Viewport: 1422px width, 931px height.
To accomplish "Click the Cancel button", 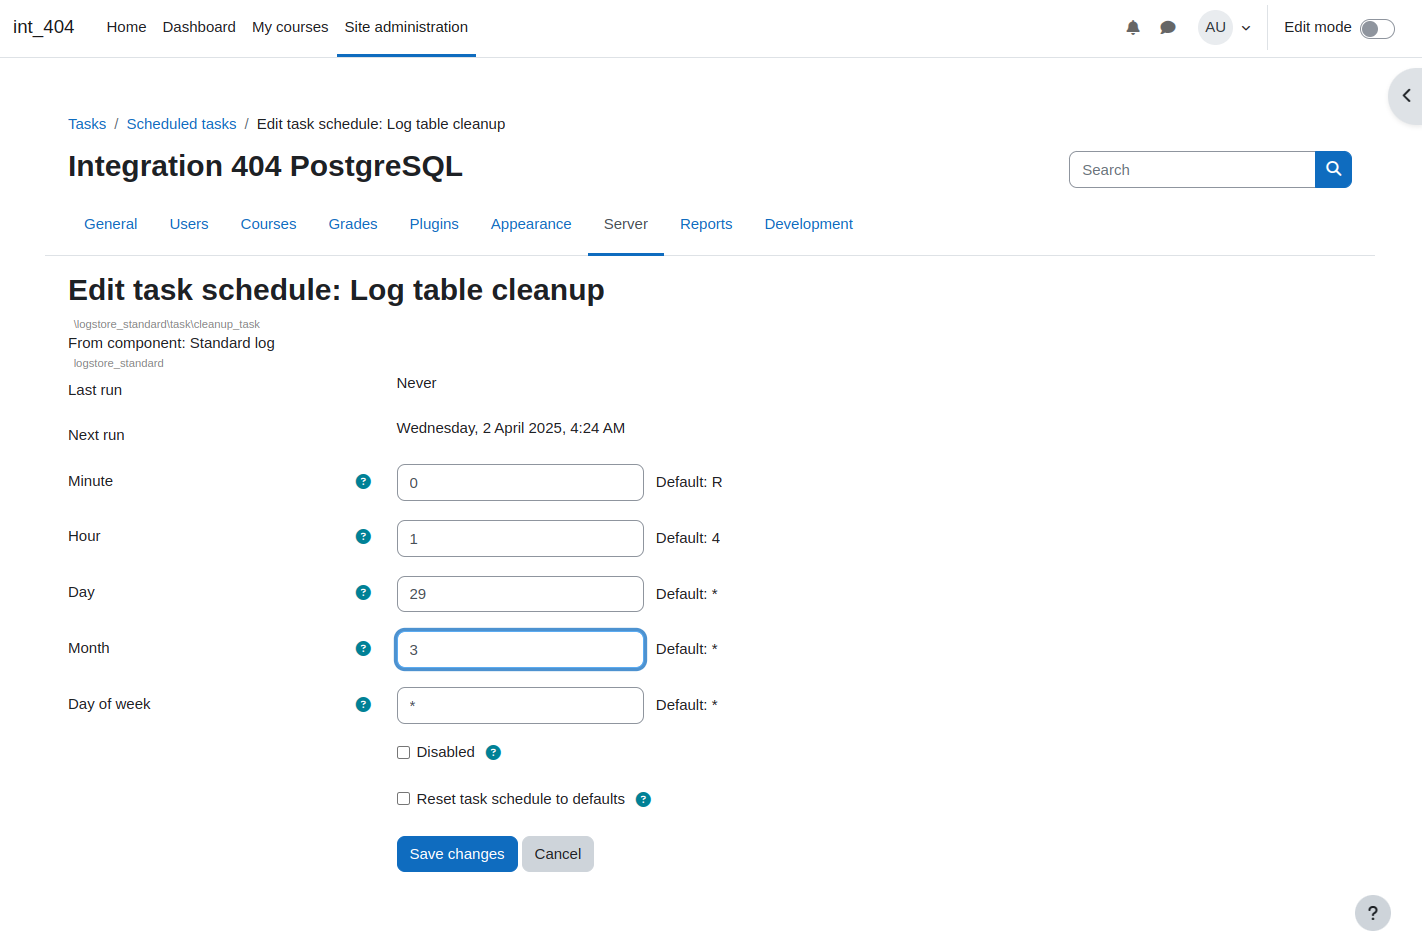I will click(x=558, y=854).
